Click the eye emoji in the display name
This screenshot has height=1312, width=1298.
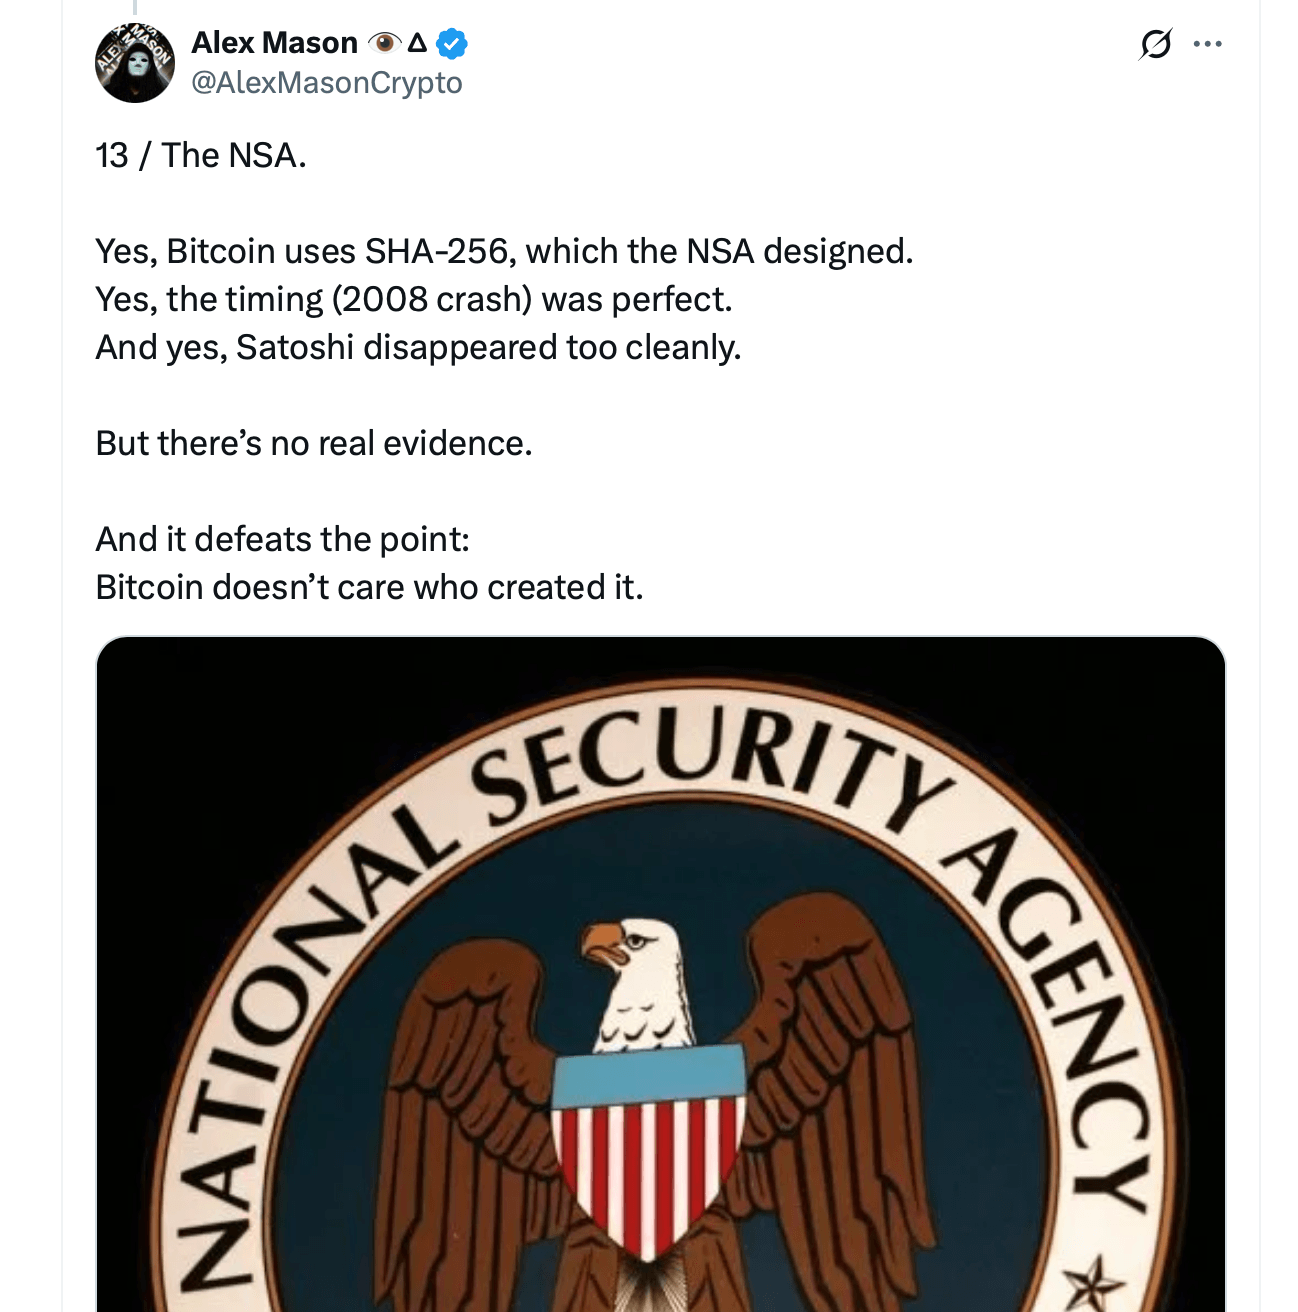(385, 43)
